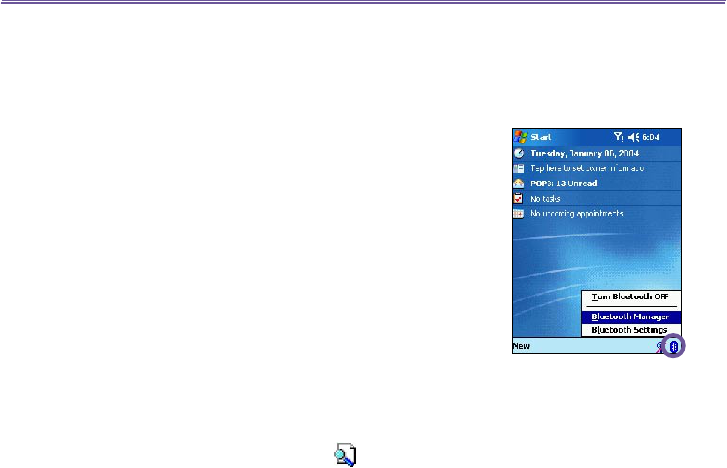Tap the owner information card icon
The image size is (727, 468).
click(519, 168)
